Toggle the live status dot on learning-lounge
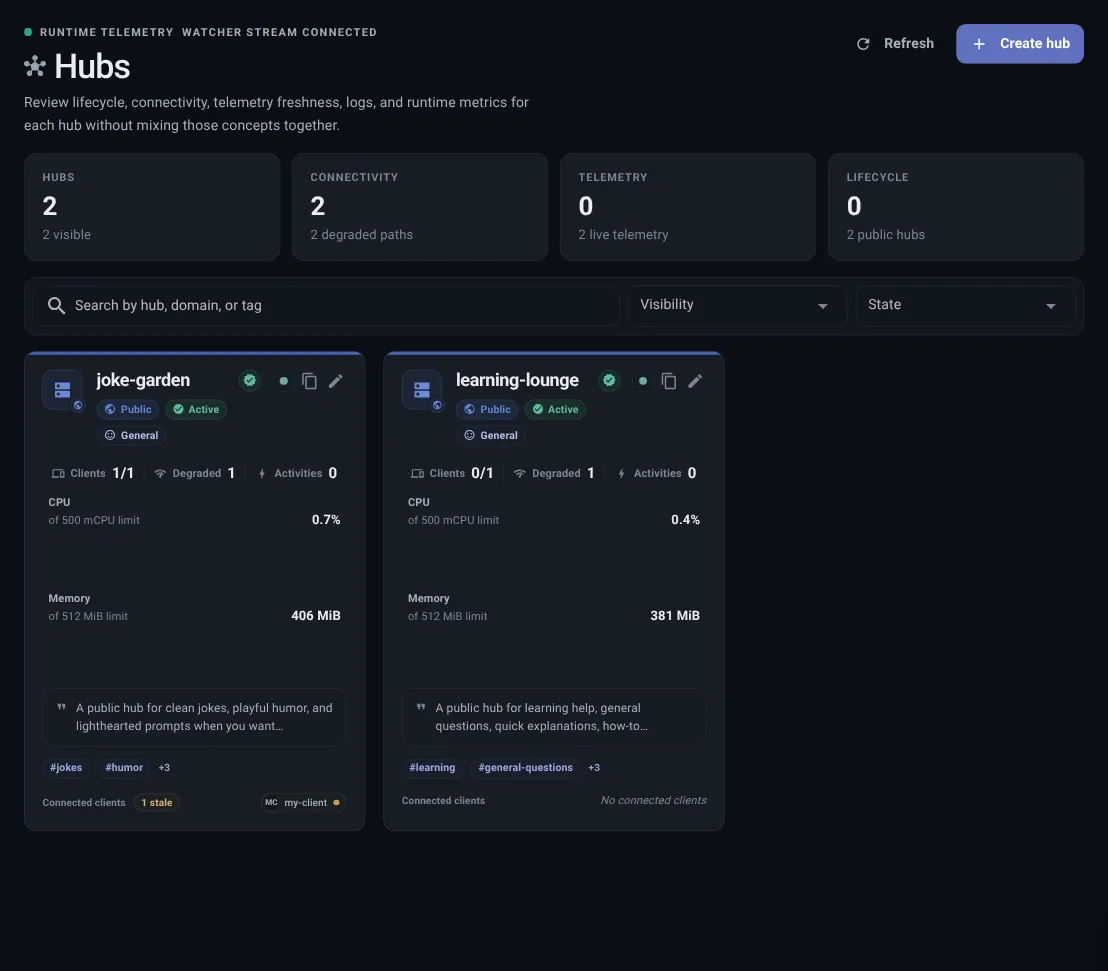This screenshot has width=1108, height=971. click(642, 380)
